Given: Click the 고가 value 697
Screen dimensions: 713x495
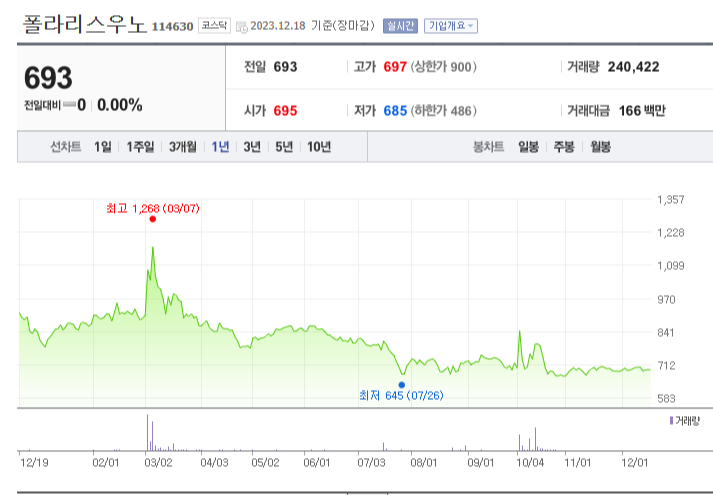Looking at the screenshot, I should (x=395, y=67).
